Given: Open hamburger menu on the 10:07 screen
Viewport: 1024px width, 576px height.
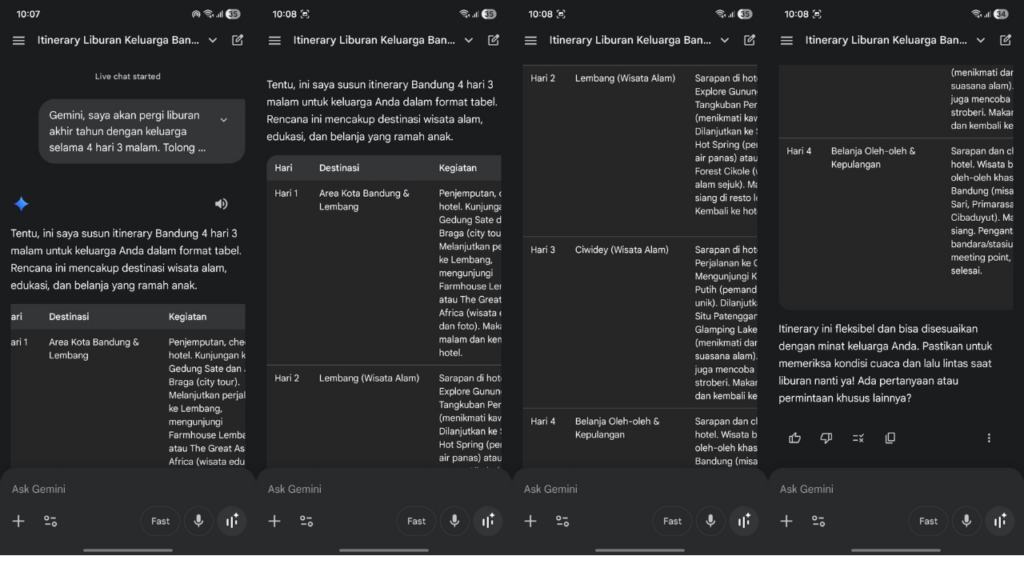Looking at the screenshot, I should point(19,41).
